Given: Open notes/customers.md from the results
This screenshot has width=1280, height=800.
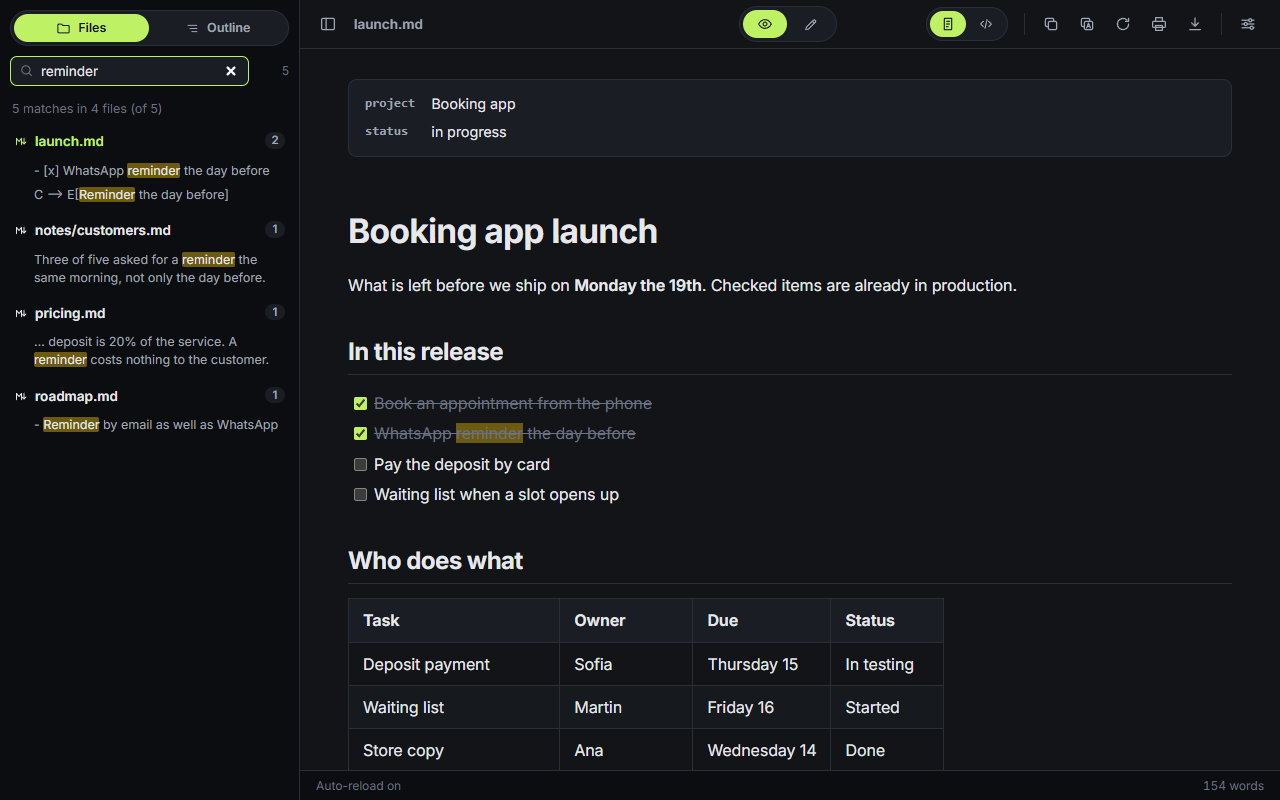Looking at the screenshot, I should tap(150, 230).
